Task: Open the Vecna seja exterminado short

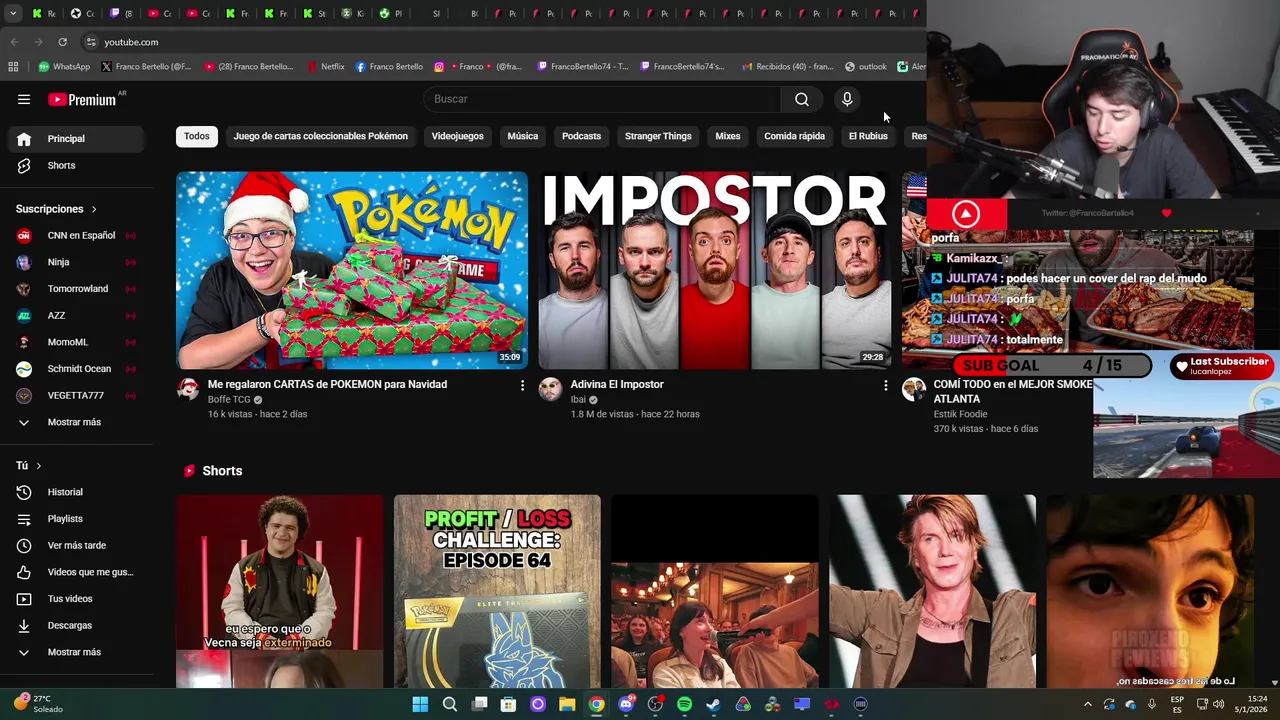Action: pyautogui.click(x=280, y=591)
